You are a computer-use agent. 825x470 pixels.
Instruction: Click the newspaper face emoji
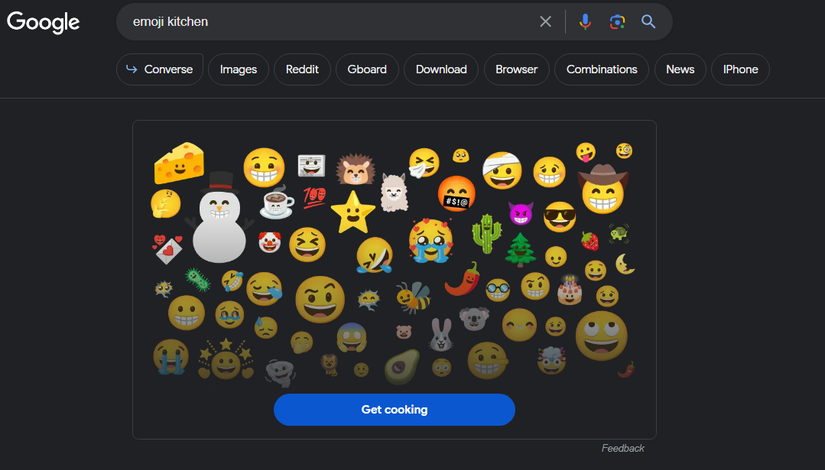click(x=311, y=165)
